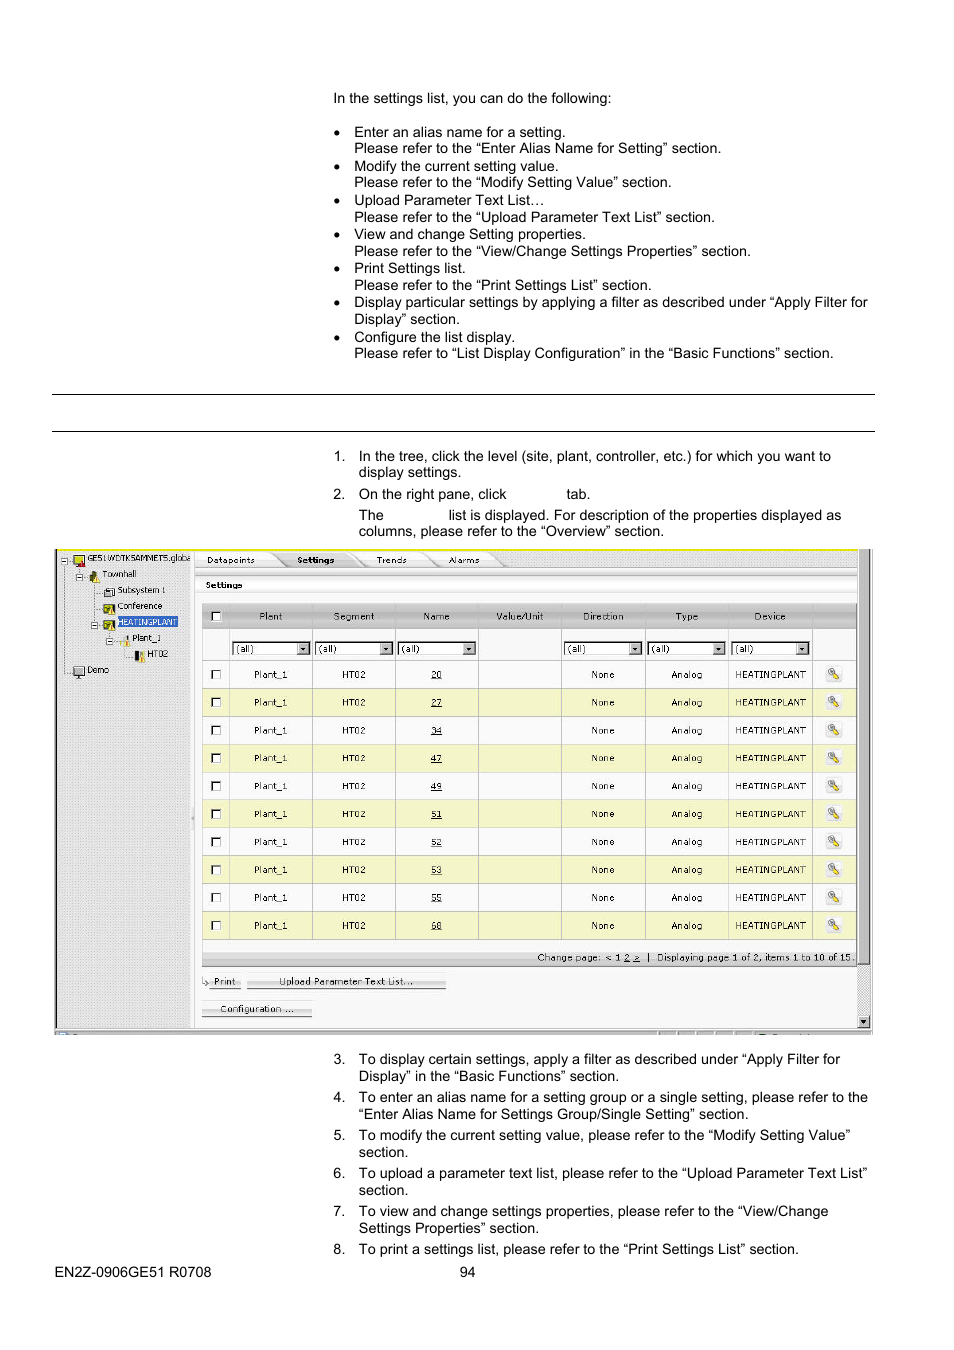The height and width of the screenshot is (1350, 954).
Task: Open the Plant column filter dropdown
Action: coord(303,649)
